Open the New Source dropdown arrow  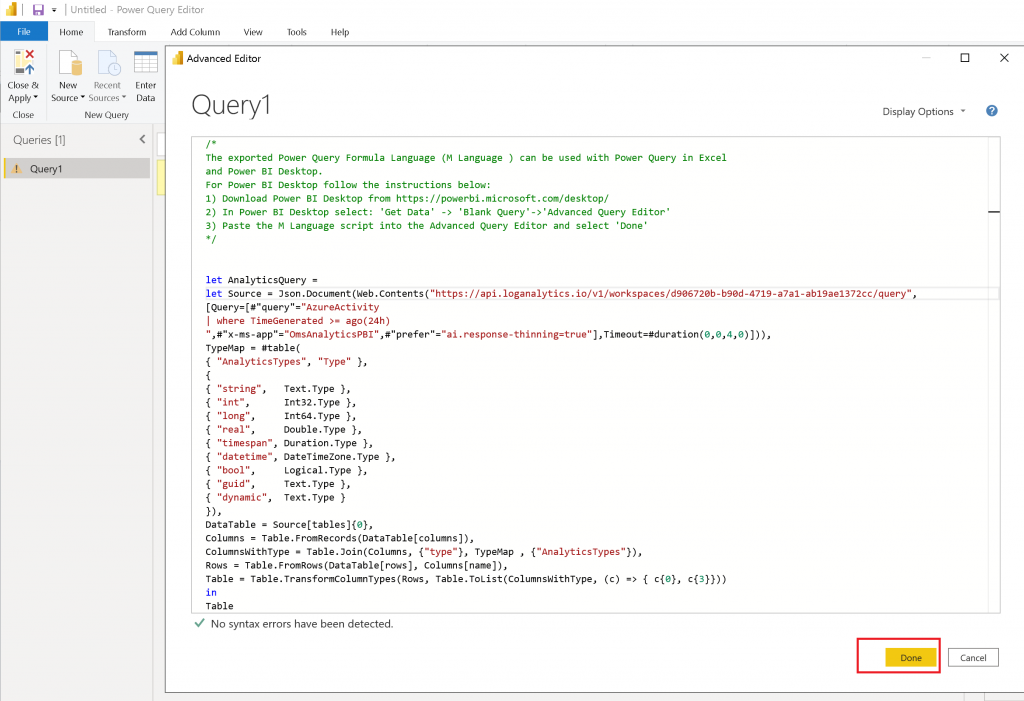tap(83, 98)
